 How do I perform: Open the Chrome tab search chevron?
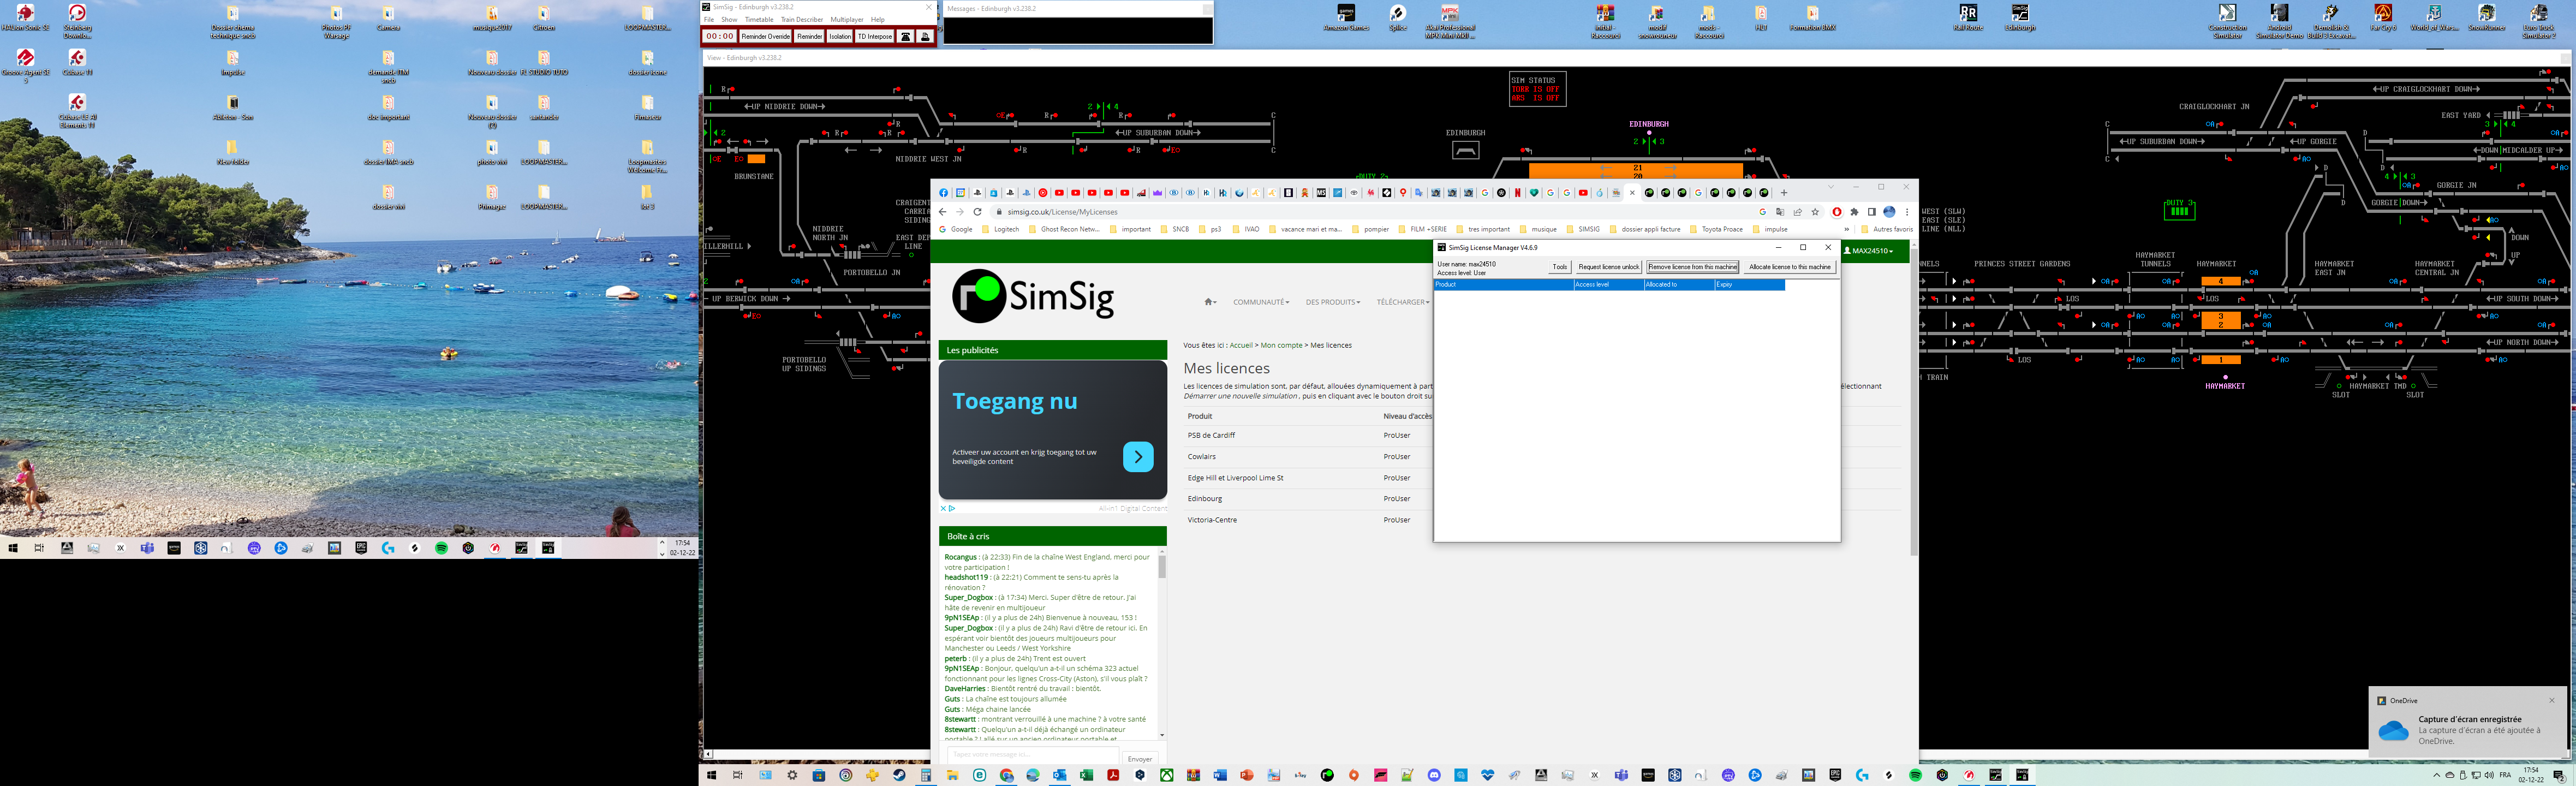pyautogui.click(x=1831, y=187)
